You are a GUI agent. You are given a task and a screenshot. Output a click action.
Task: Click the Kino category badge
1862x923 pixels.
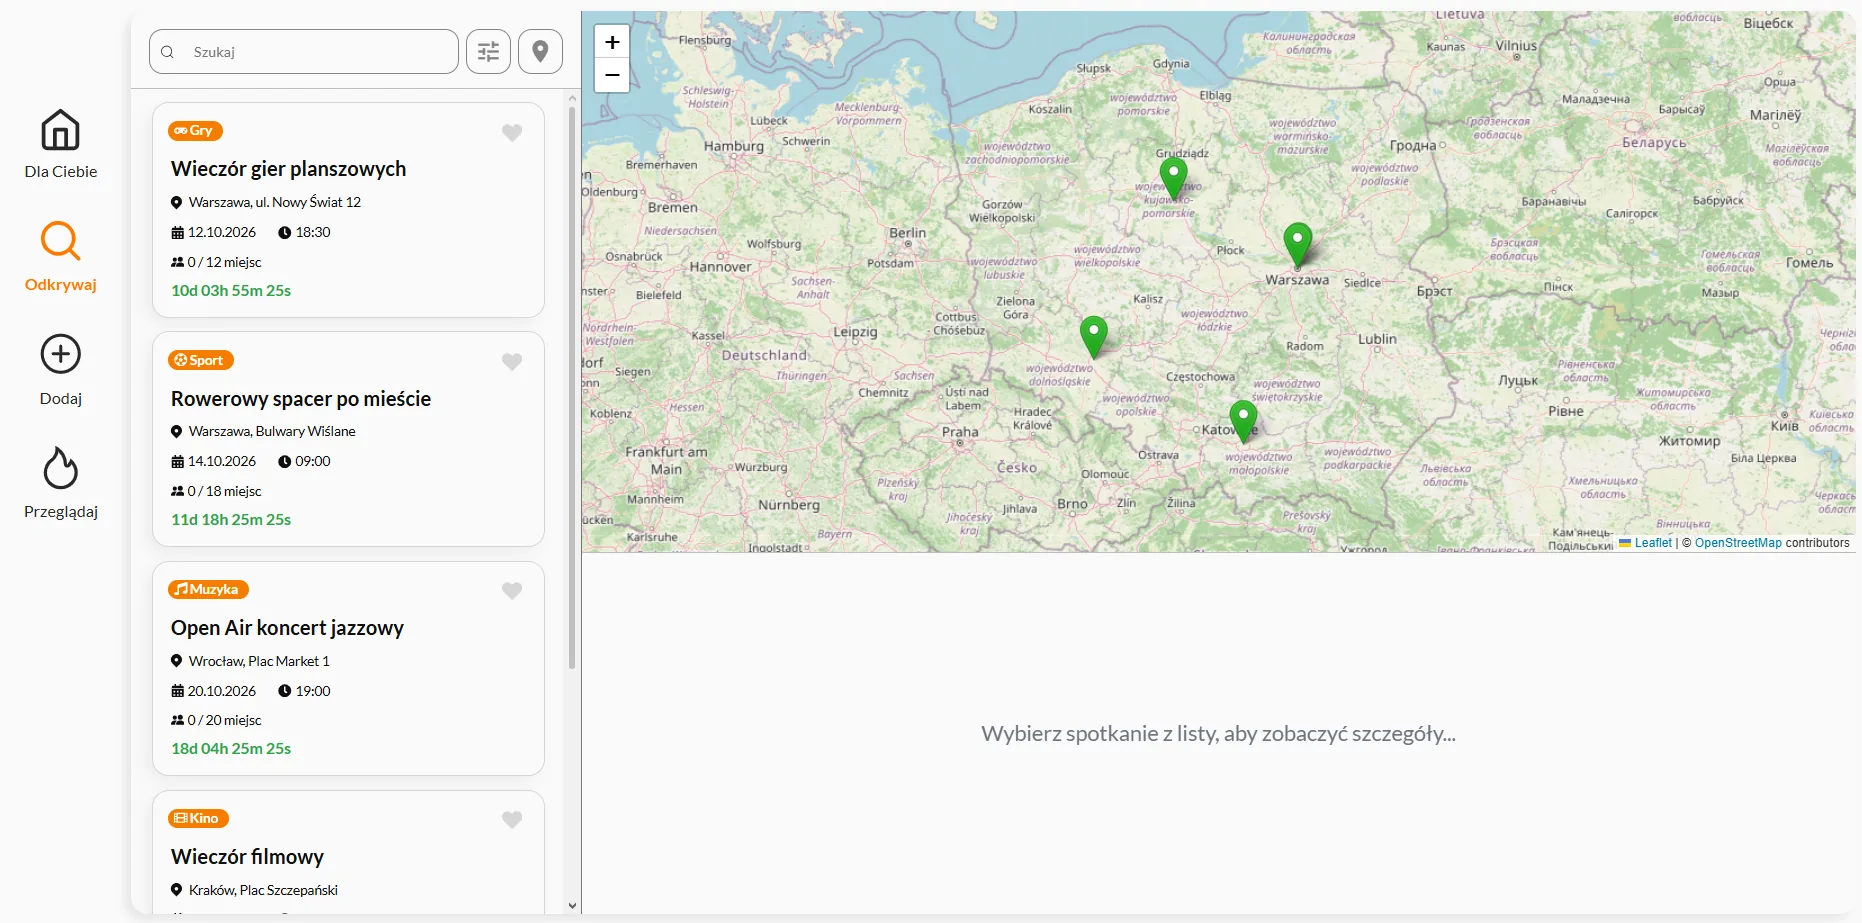click(198, 818)
